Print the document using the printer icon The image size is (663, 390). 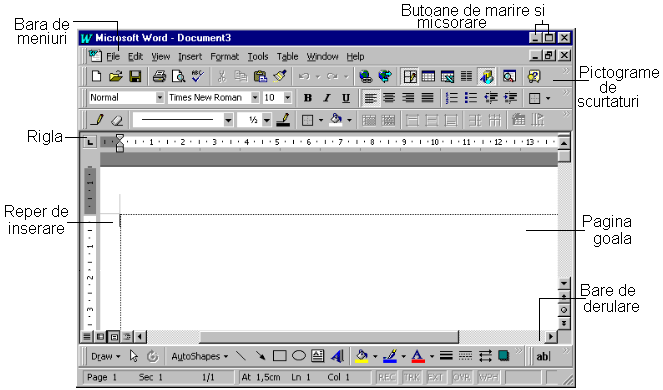tap(159, 77)
